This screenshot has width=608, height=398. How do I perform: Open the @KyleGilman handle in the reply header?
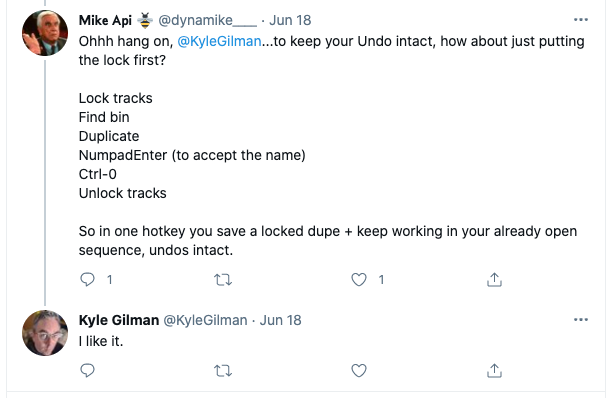click(x=205, y=320)
